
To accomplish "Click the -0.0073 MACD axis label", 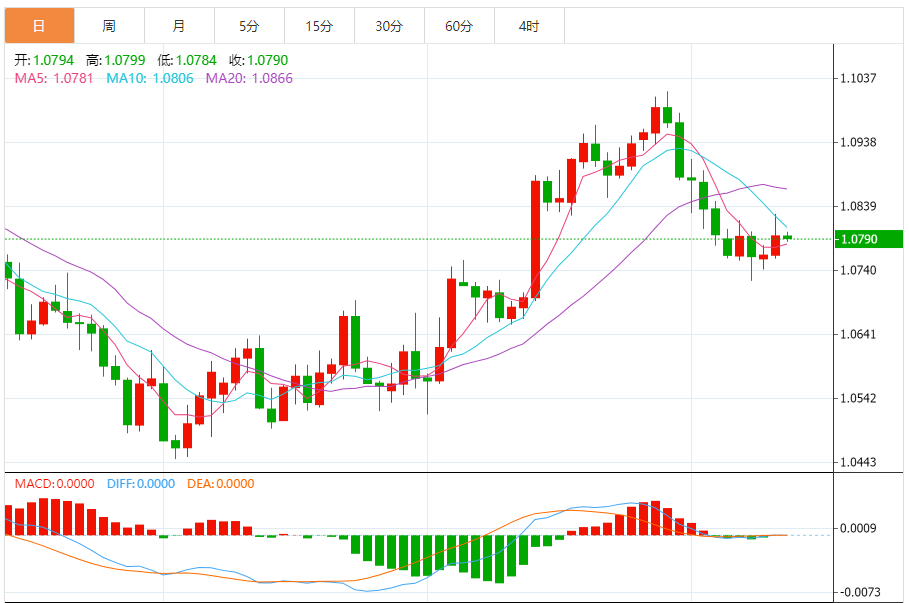I will [x=860, y=592].
